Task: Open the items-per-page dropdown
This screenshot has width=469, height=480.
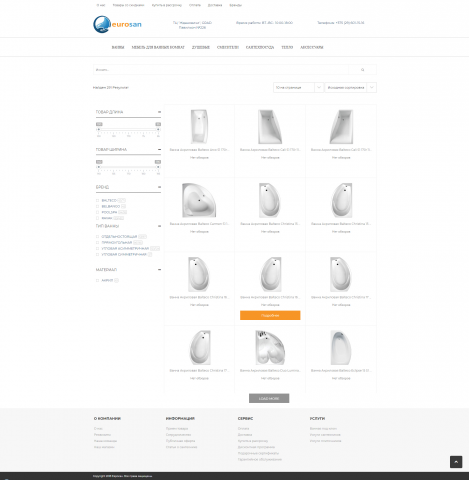Action: (298, 87)
